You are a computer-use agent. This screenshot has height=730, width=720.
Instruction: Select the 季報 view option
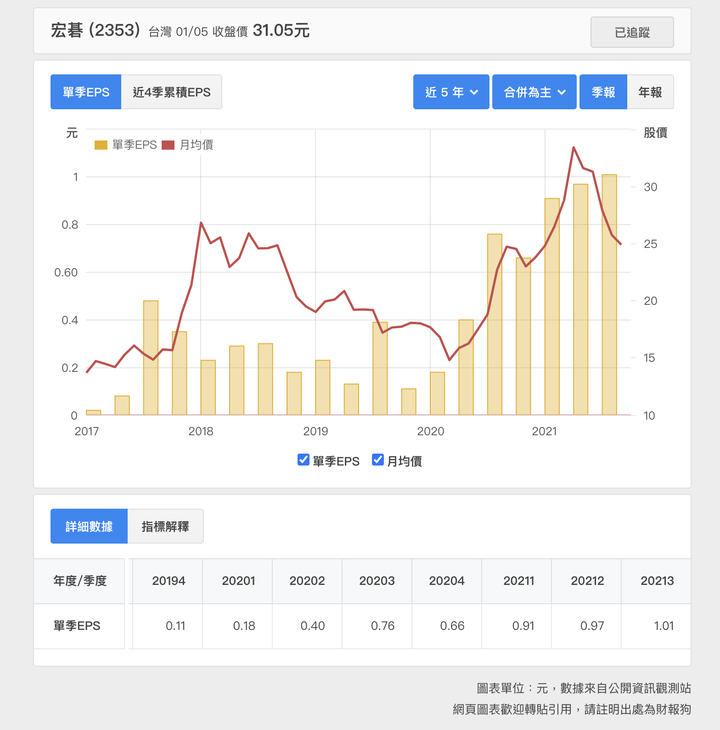coord(603,92)
